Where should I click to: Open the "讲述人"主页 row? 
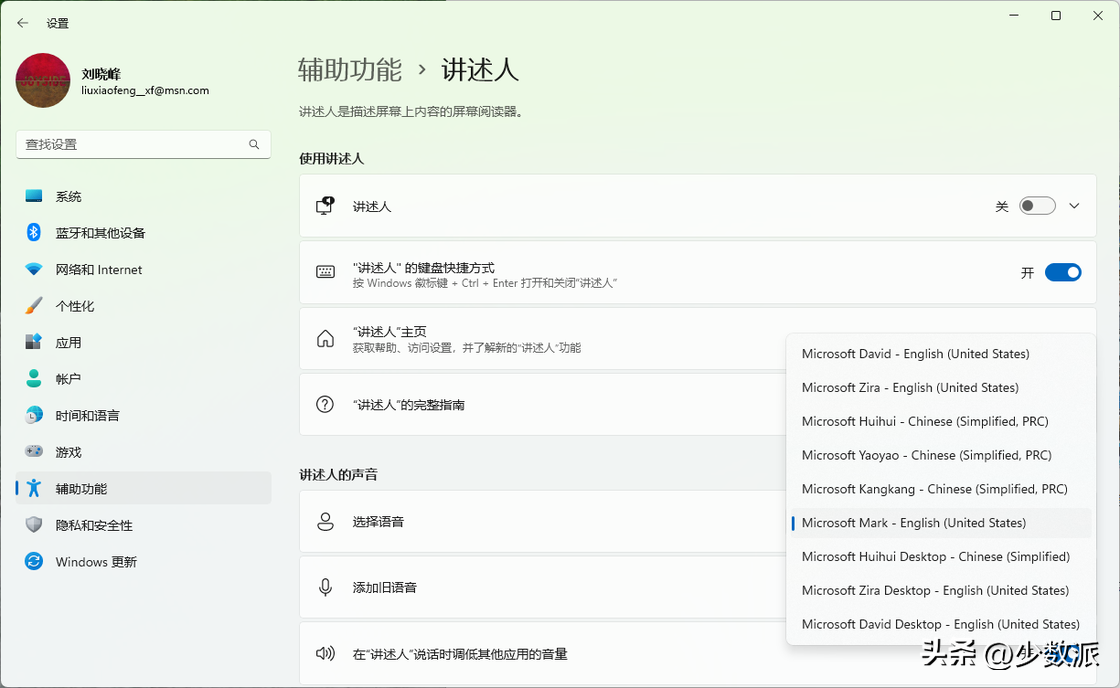pyautogui.click(x=540, y=339)
